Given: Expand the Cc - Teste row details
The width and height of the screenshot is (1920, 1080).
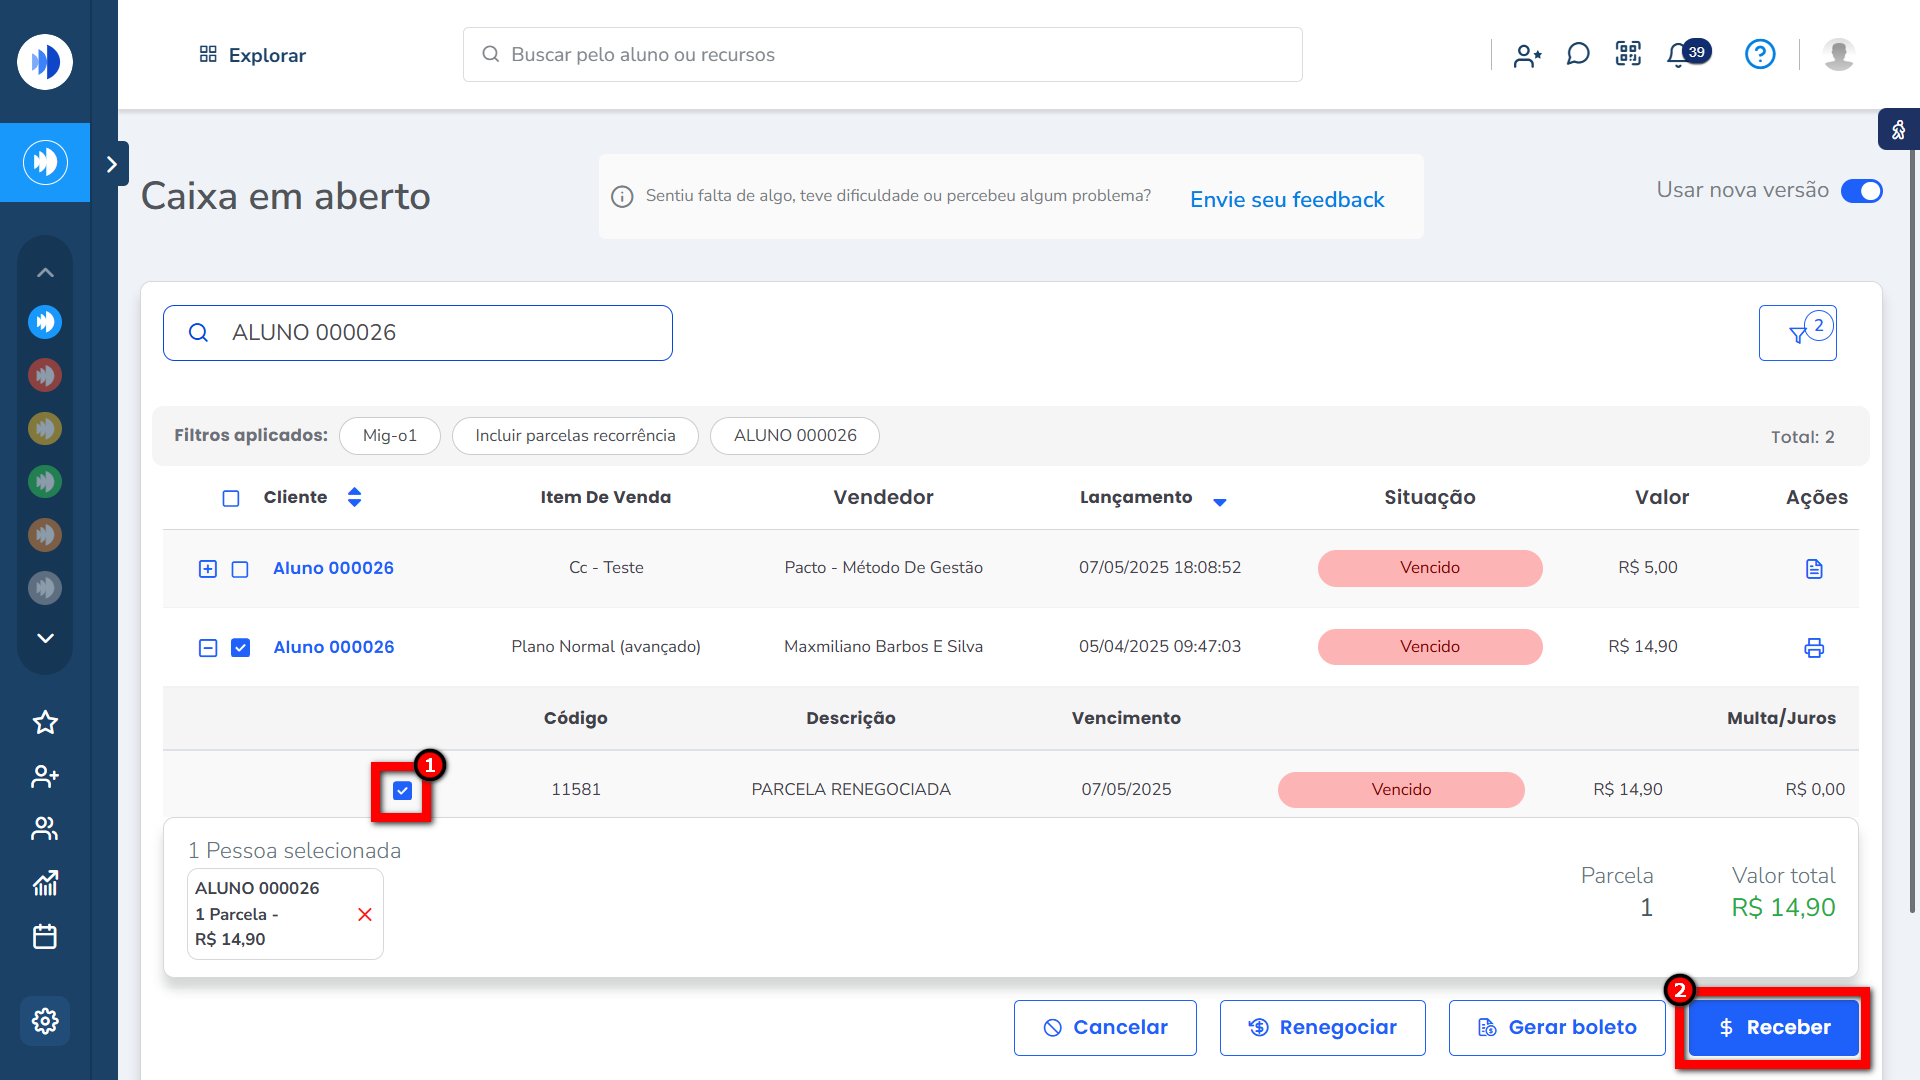Looking at the screenshot, I should [208, 569].
